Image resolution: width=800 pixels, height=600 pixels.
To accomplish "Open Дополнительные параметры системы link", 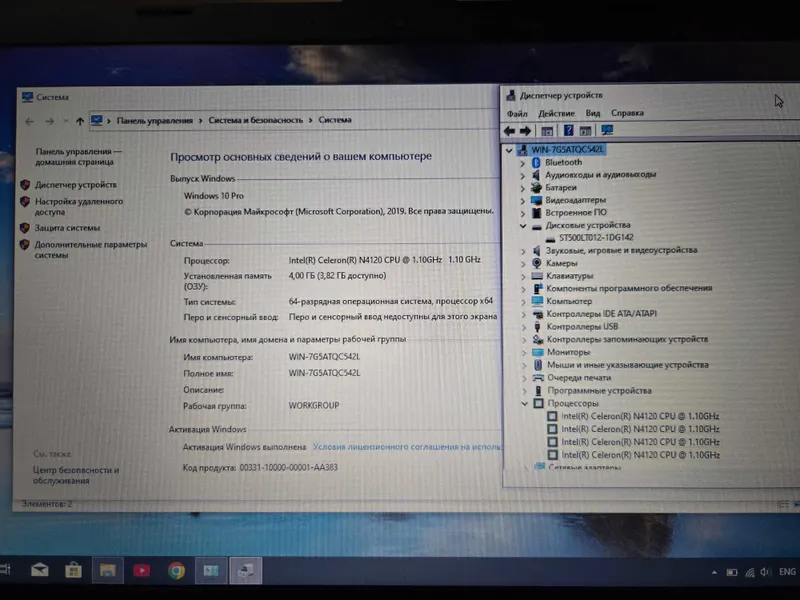I will [x=90, y=249].
